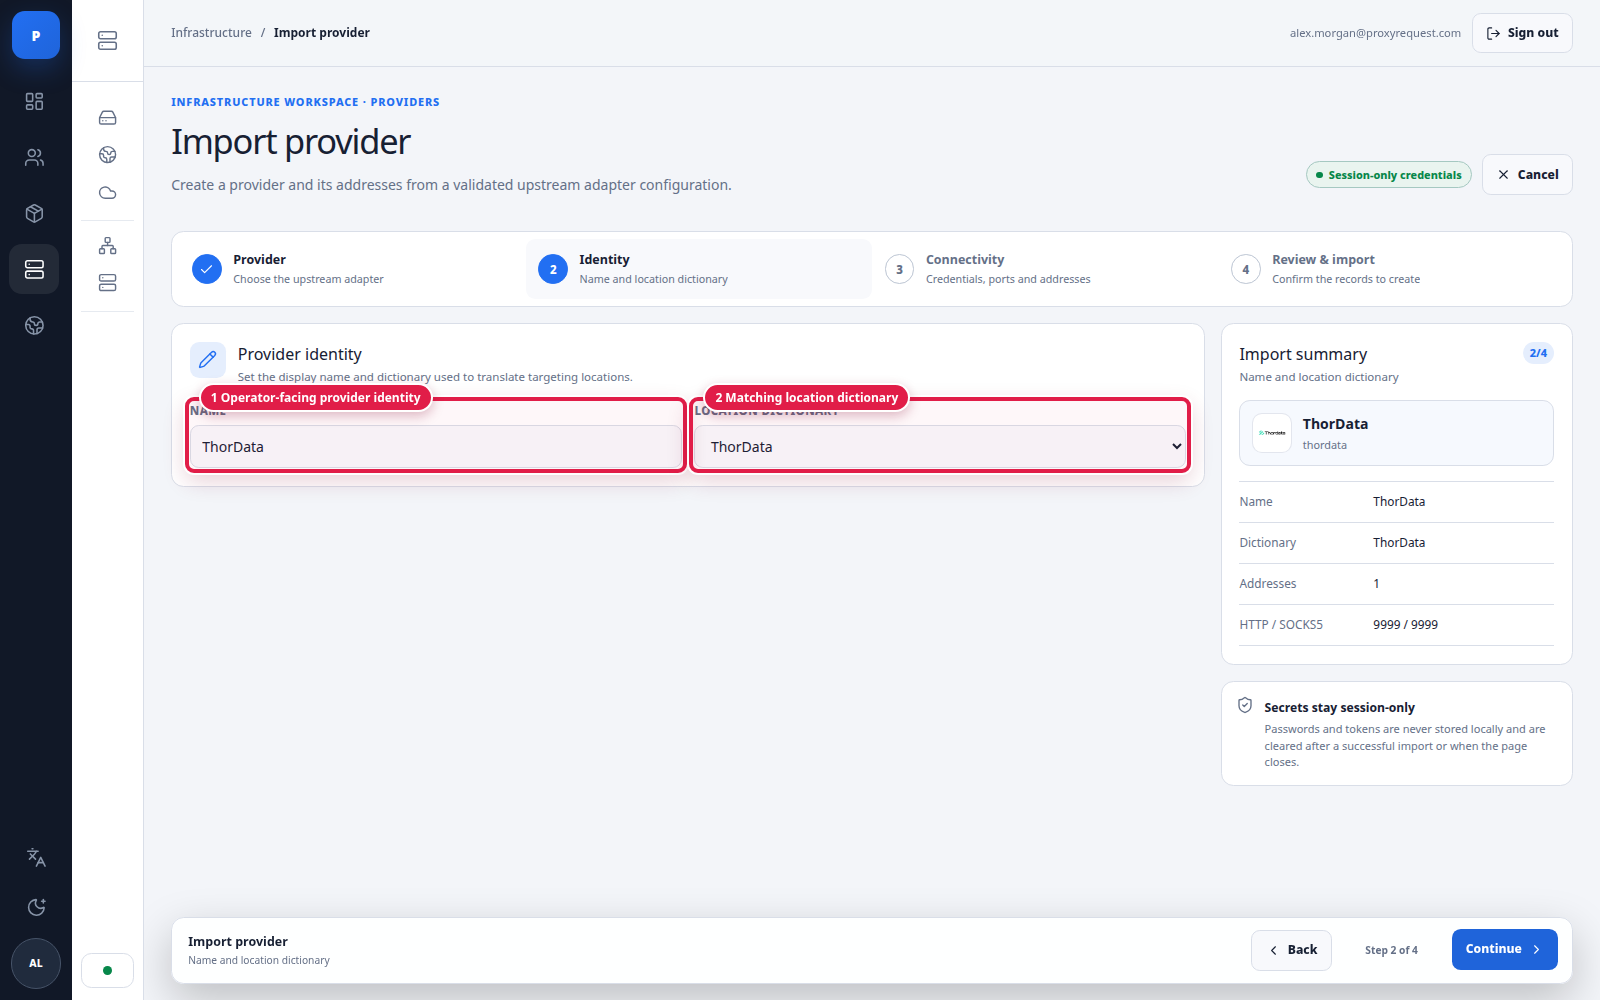Click the Import provider breadcrumb text

point(322,33)
